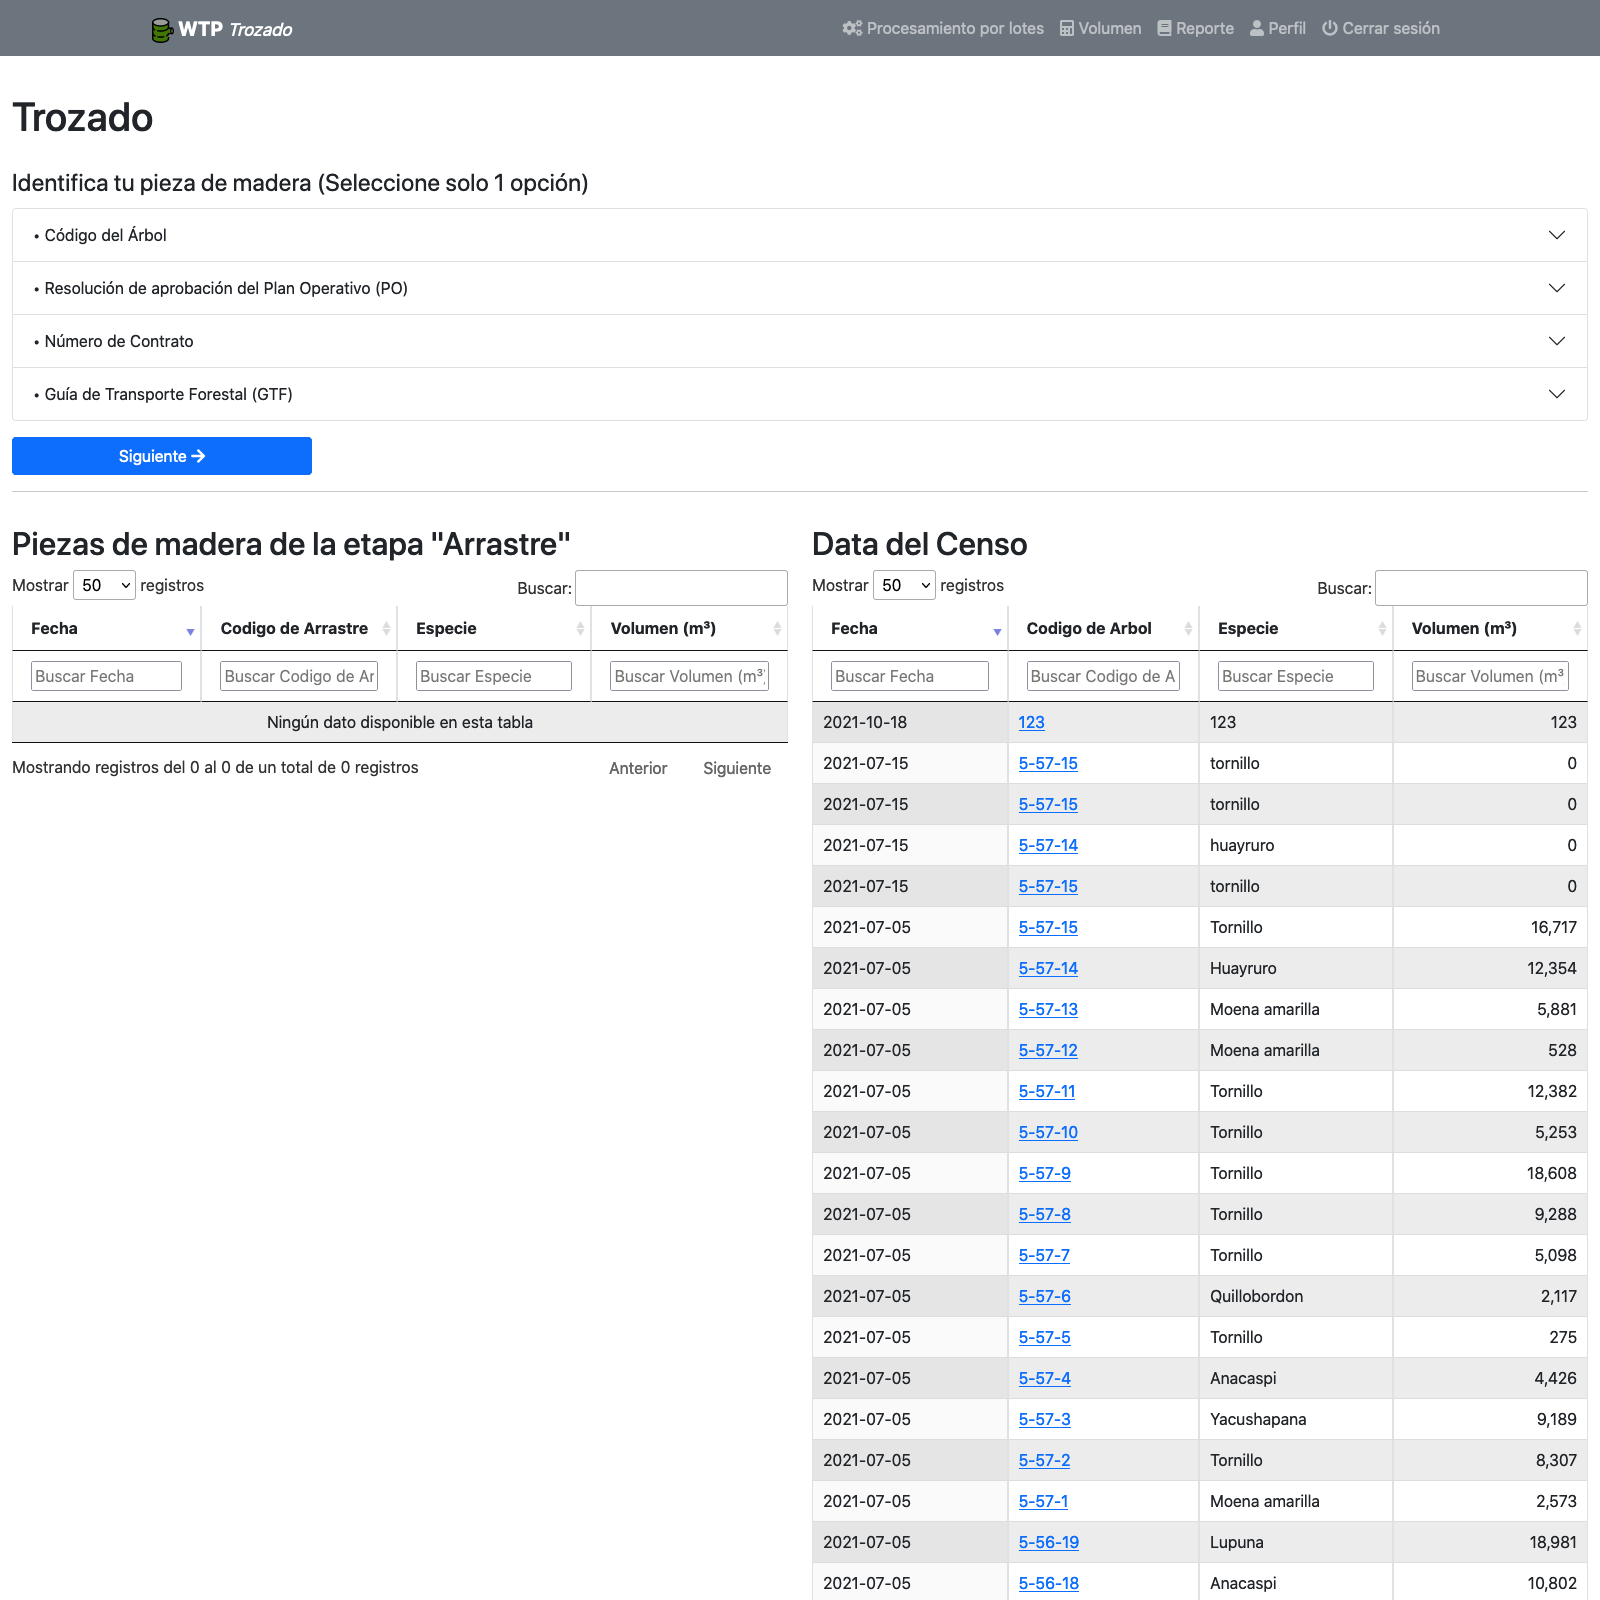This screenshot has height=1600, width=1600.
Task: Focus Buscar Codigo de Arbol filter
Action: tap(1103, 676)
